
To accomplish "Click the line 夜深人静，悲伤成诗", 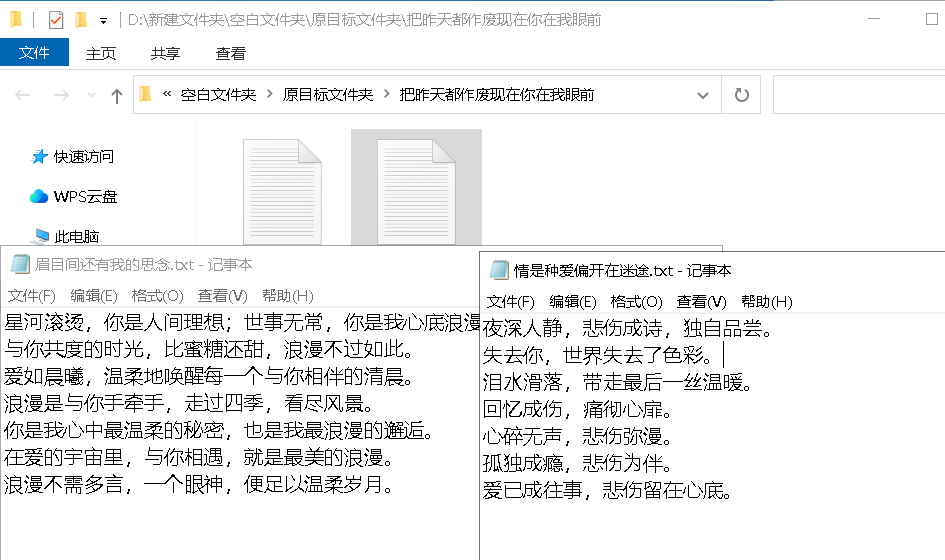I will (627, 329).
